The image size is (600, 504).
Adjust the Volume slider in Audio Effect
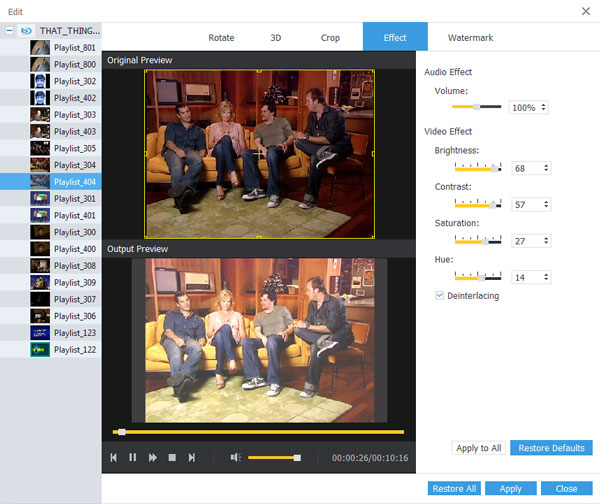tap(476, 107)
